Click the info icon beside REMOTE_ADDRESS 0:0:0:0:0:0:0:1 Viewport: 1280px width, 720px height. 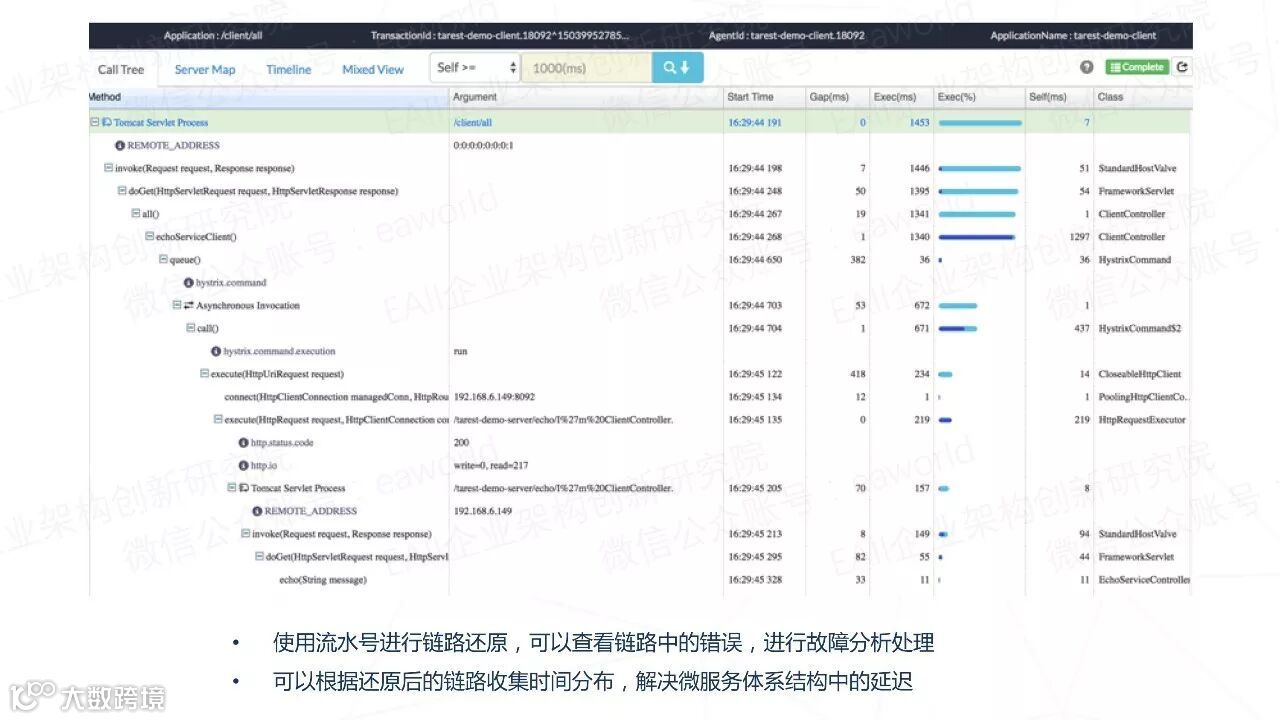pos(120,145)
